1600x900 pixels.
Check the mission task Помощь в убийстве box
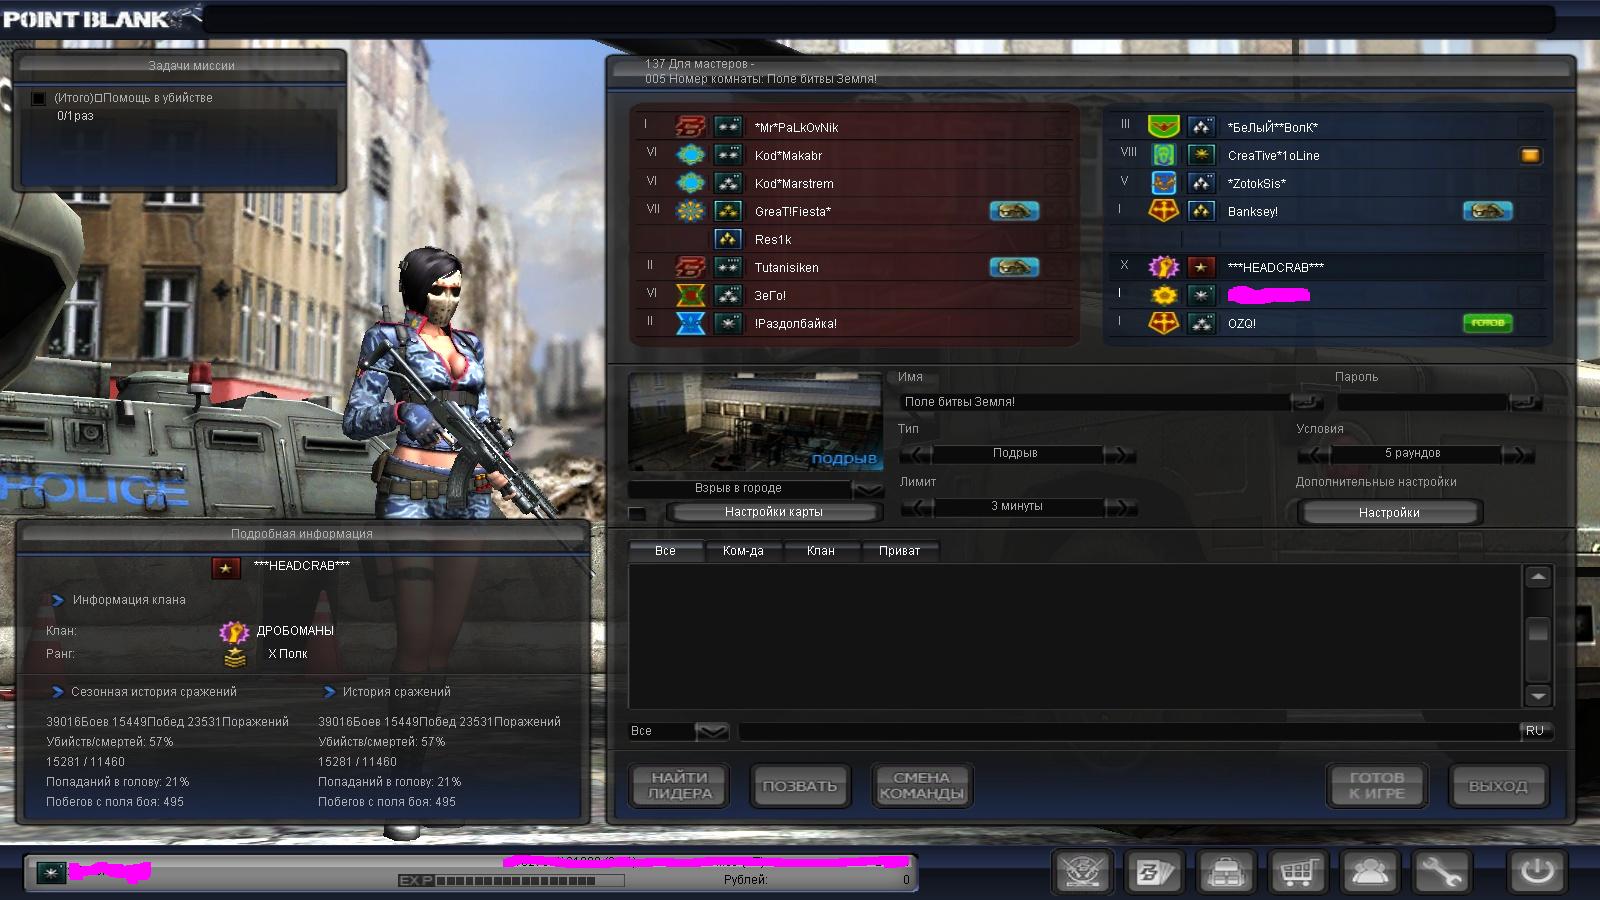click(x=39, y=98)
